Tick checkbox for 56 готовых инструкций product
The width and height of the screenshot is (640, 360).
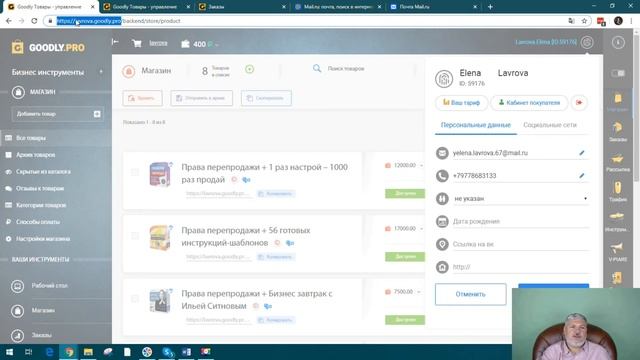coord(135,236)
